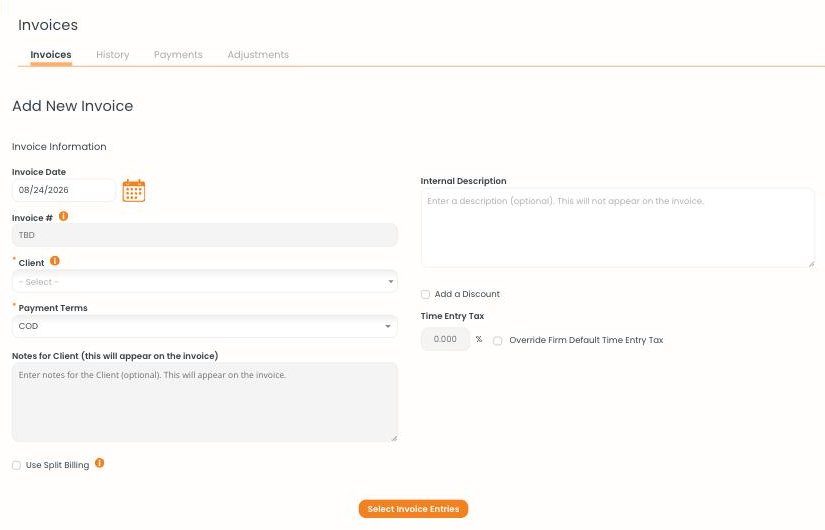Click the Payment Terms label
The height and width of the screenshot is (530, 825).
pyautogui.click(x=53, y=308)
